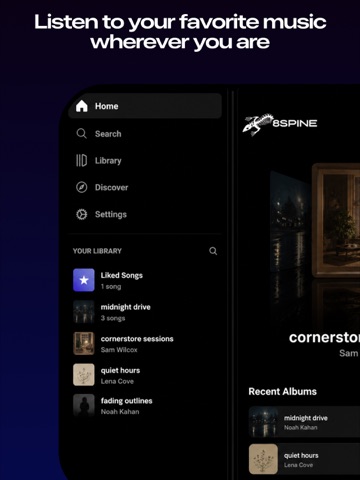Screen dimensions: 360x480
Task: Click the Search magnifier icon in sidebar navigation
Action: (81, 134)
